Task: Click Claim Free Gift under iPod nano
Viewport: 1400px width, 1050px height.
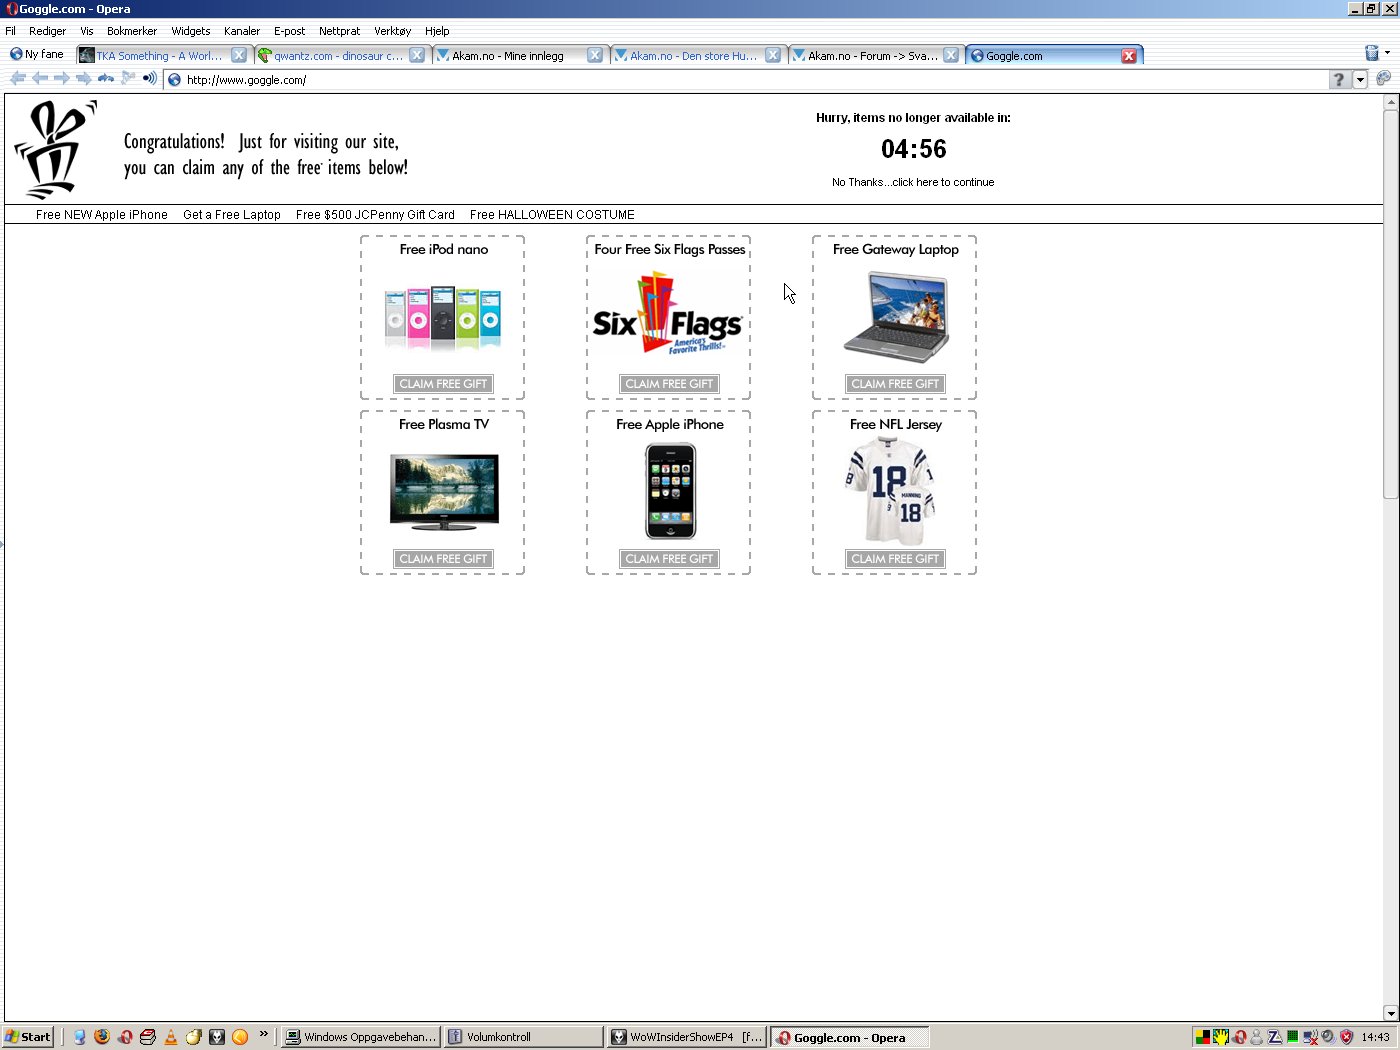Action: point(443,384)
